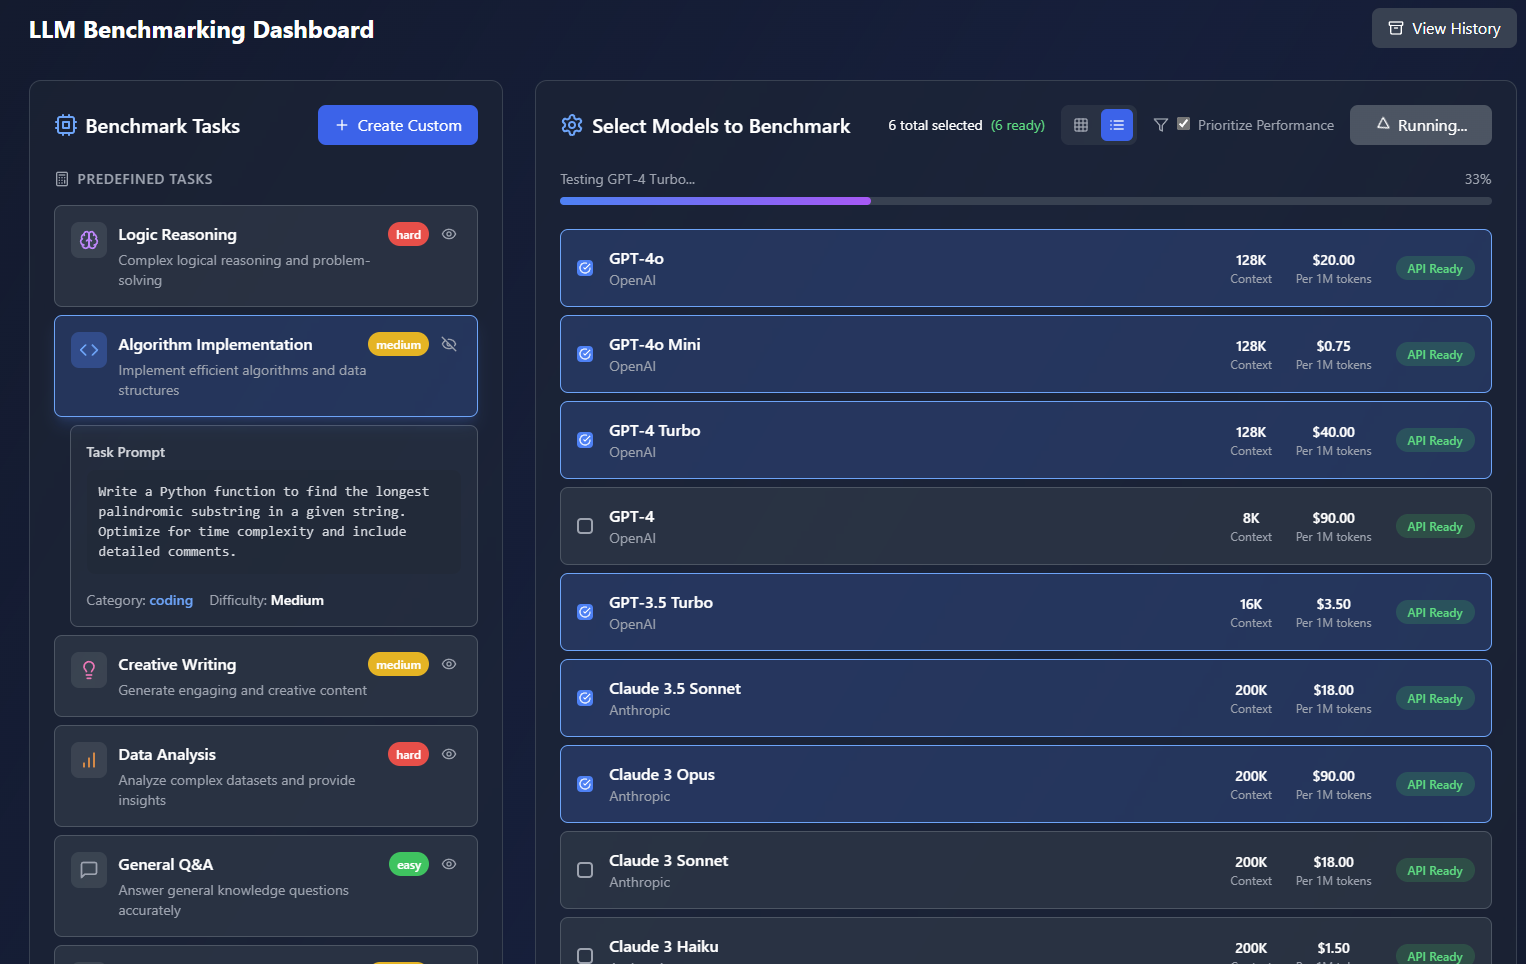Click the "$20.00" price for GPT-4o
1526x964 pixels.
pyautogui.click(x=1333, y=260)
